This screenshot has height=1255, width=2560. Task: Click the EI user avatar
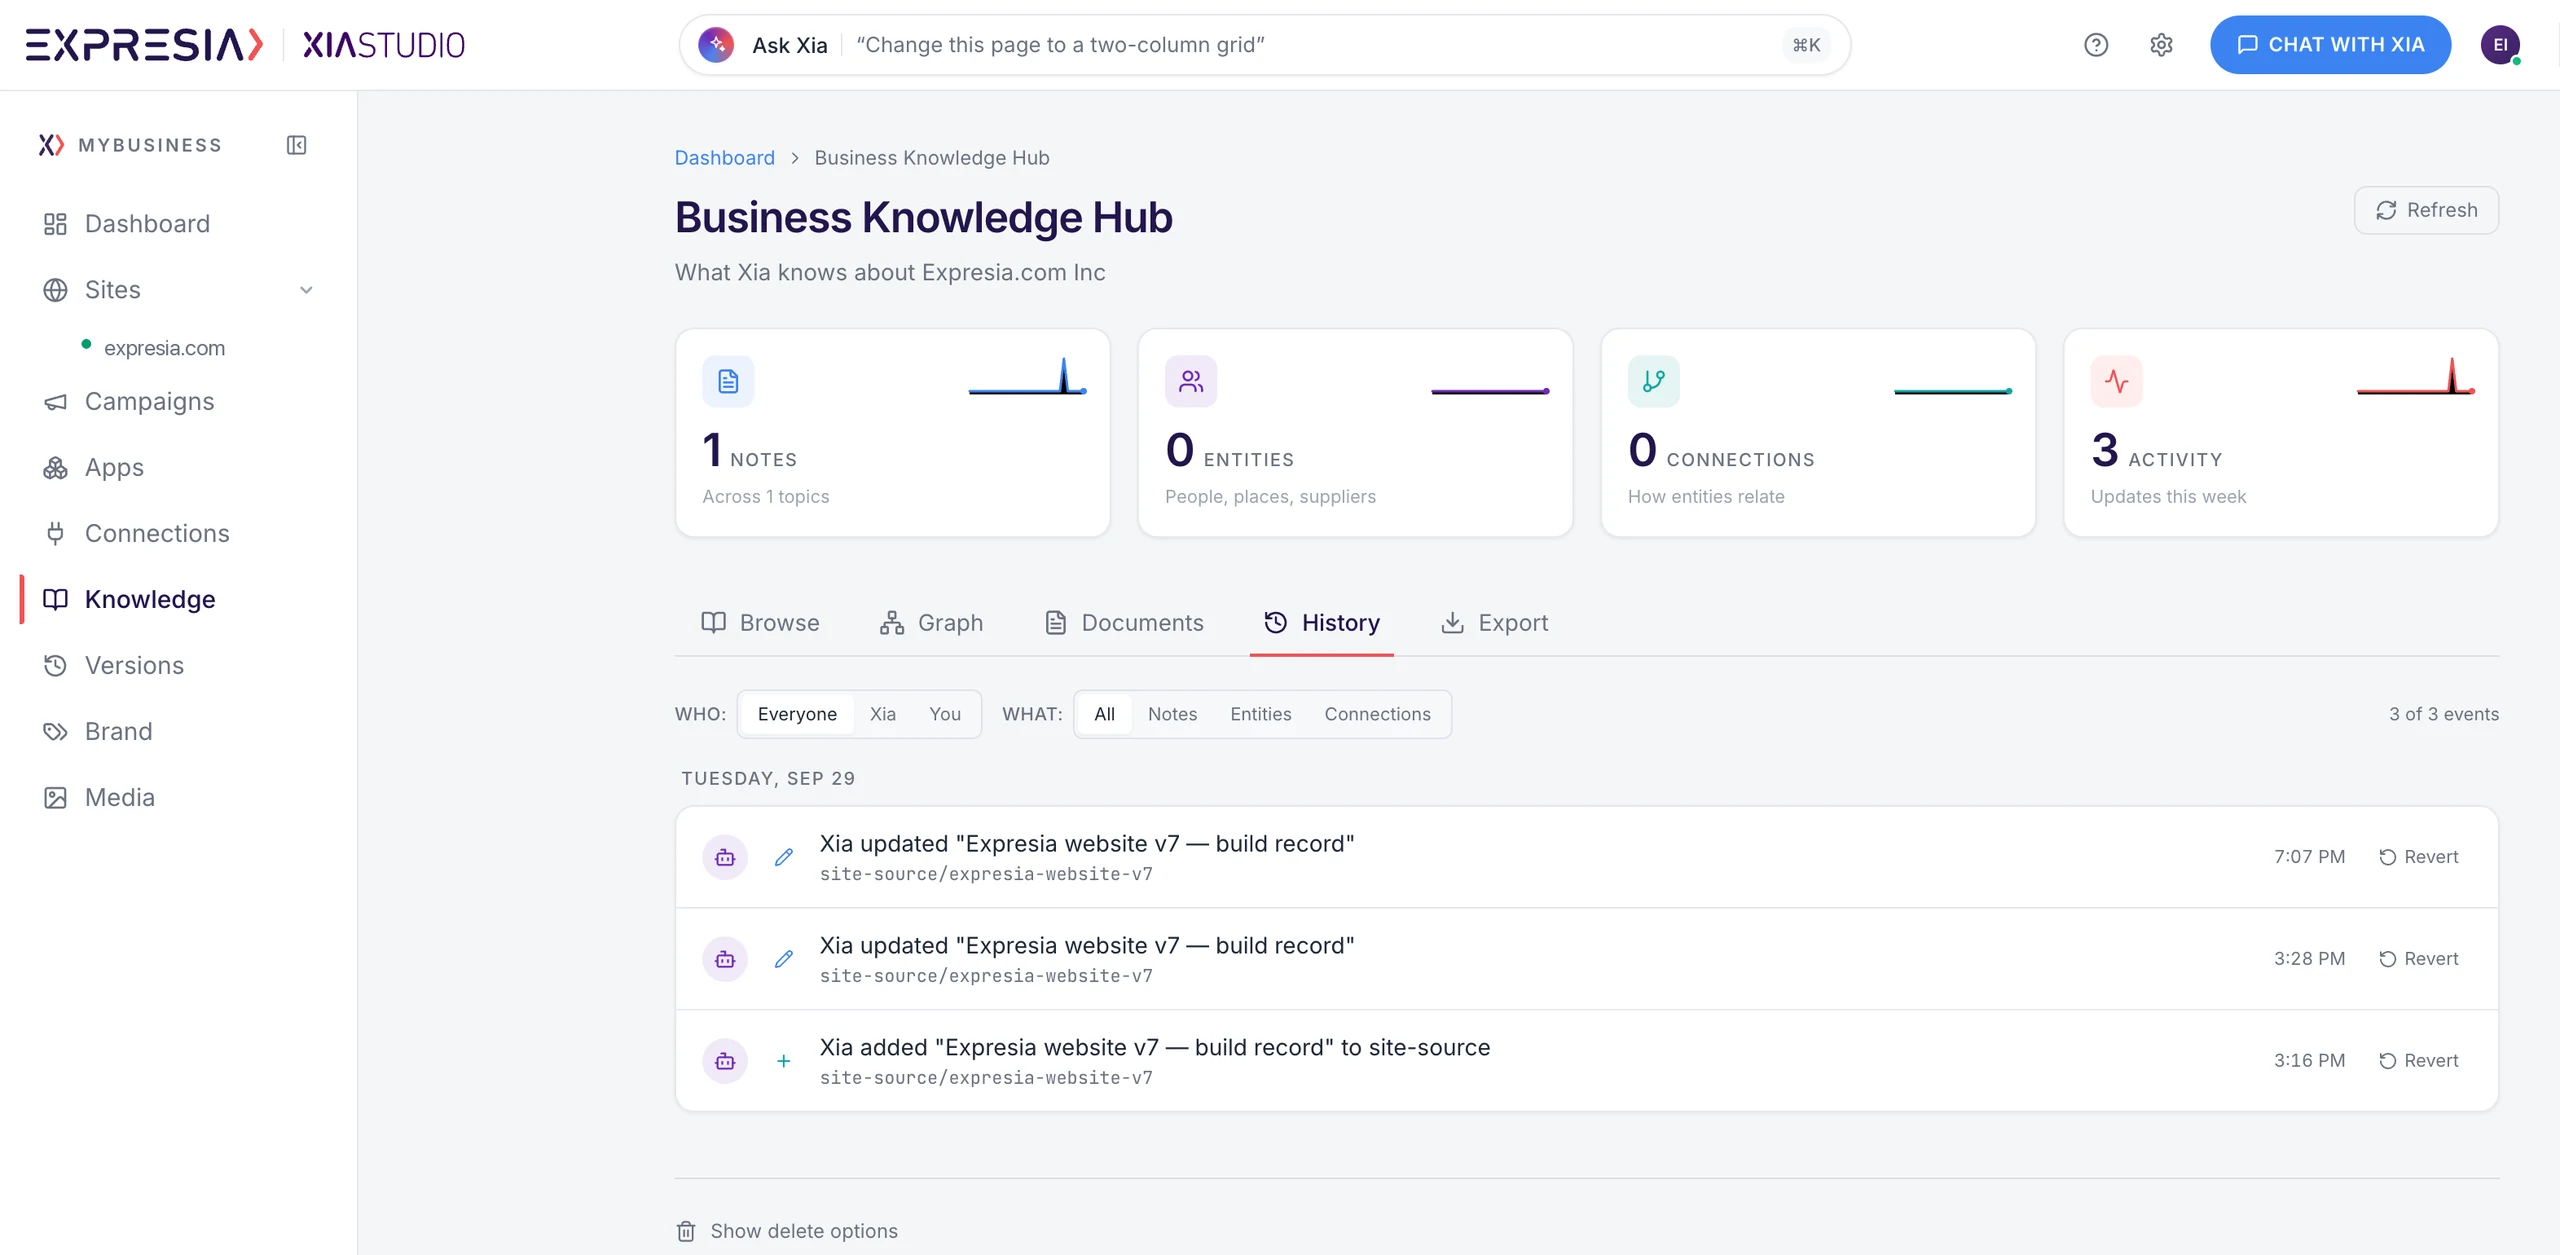[x=2500, y=45]
